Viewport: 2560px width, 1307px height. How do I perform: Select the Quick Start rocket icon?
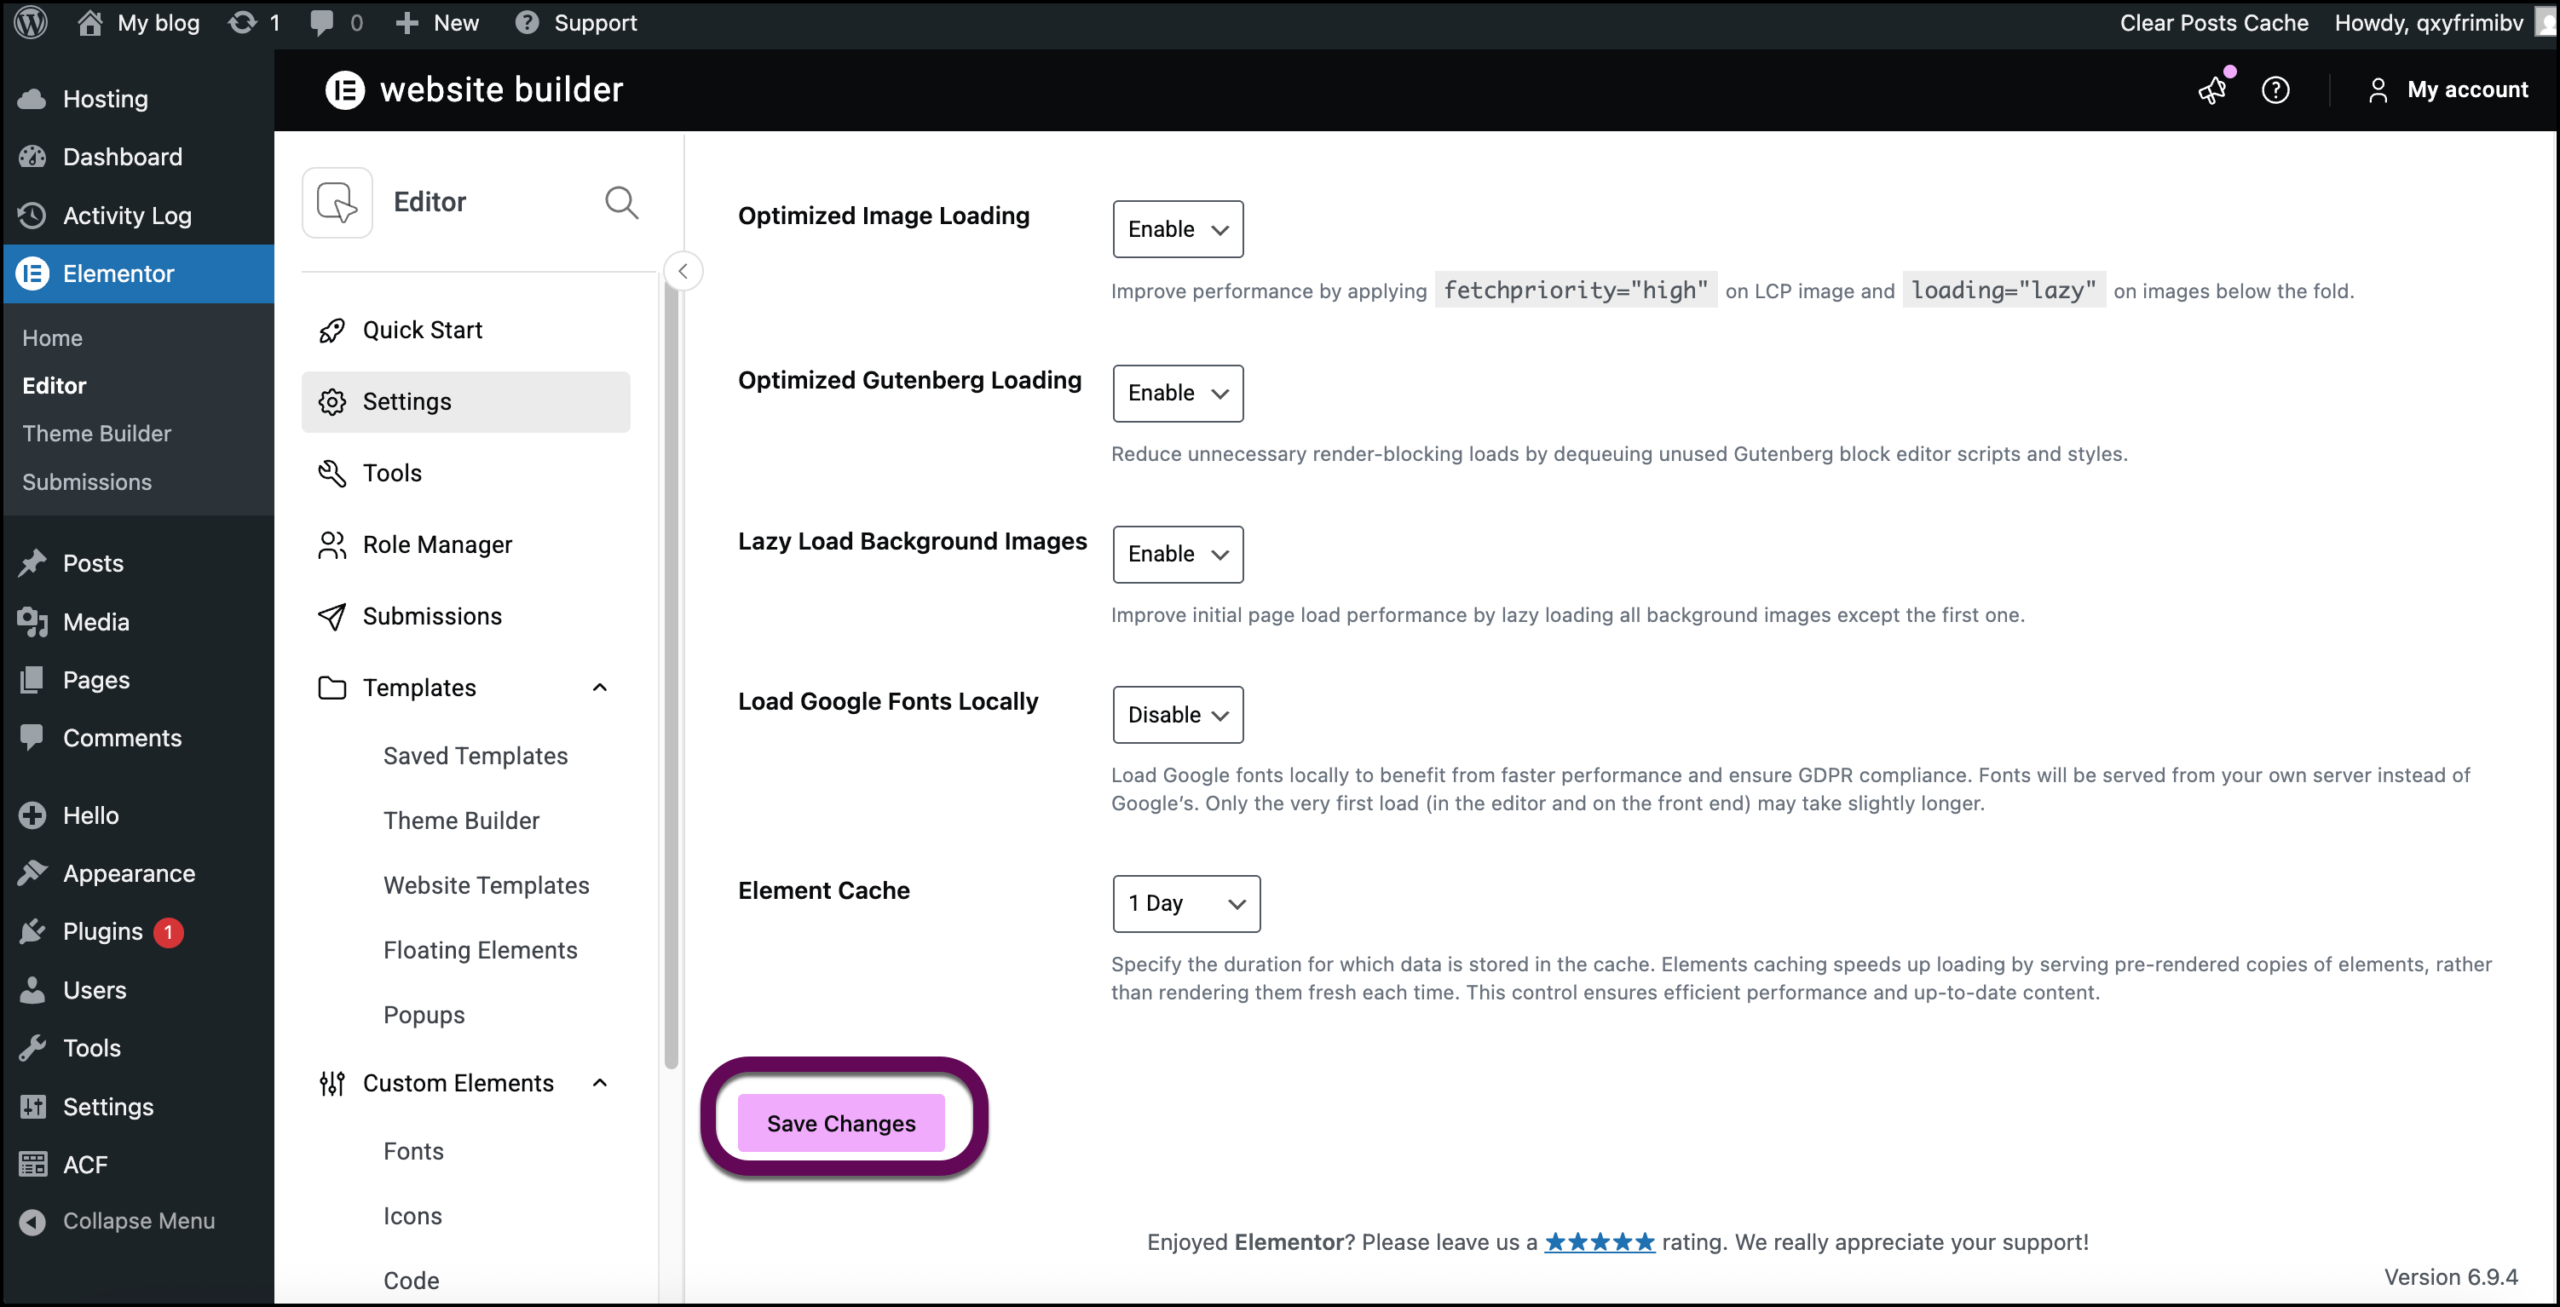point(332,329)
